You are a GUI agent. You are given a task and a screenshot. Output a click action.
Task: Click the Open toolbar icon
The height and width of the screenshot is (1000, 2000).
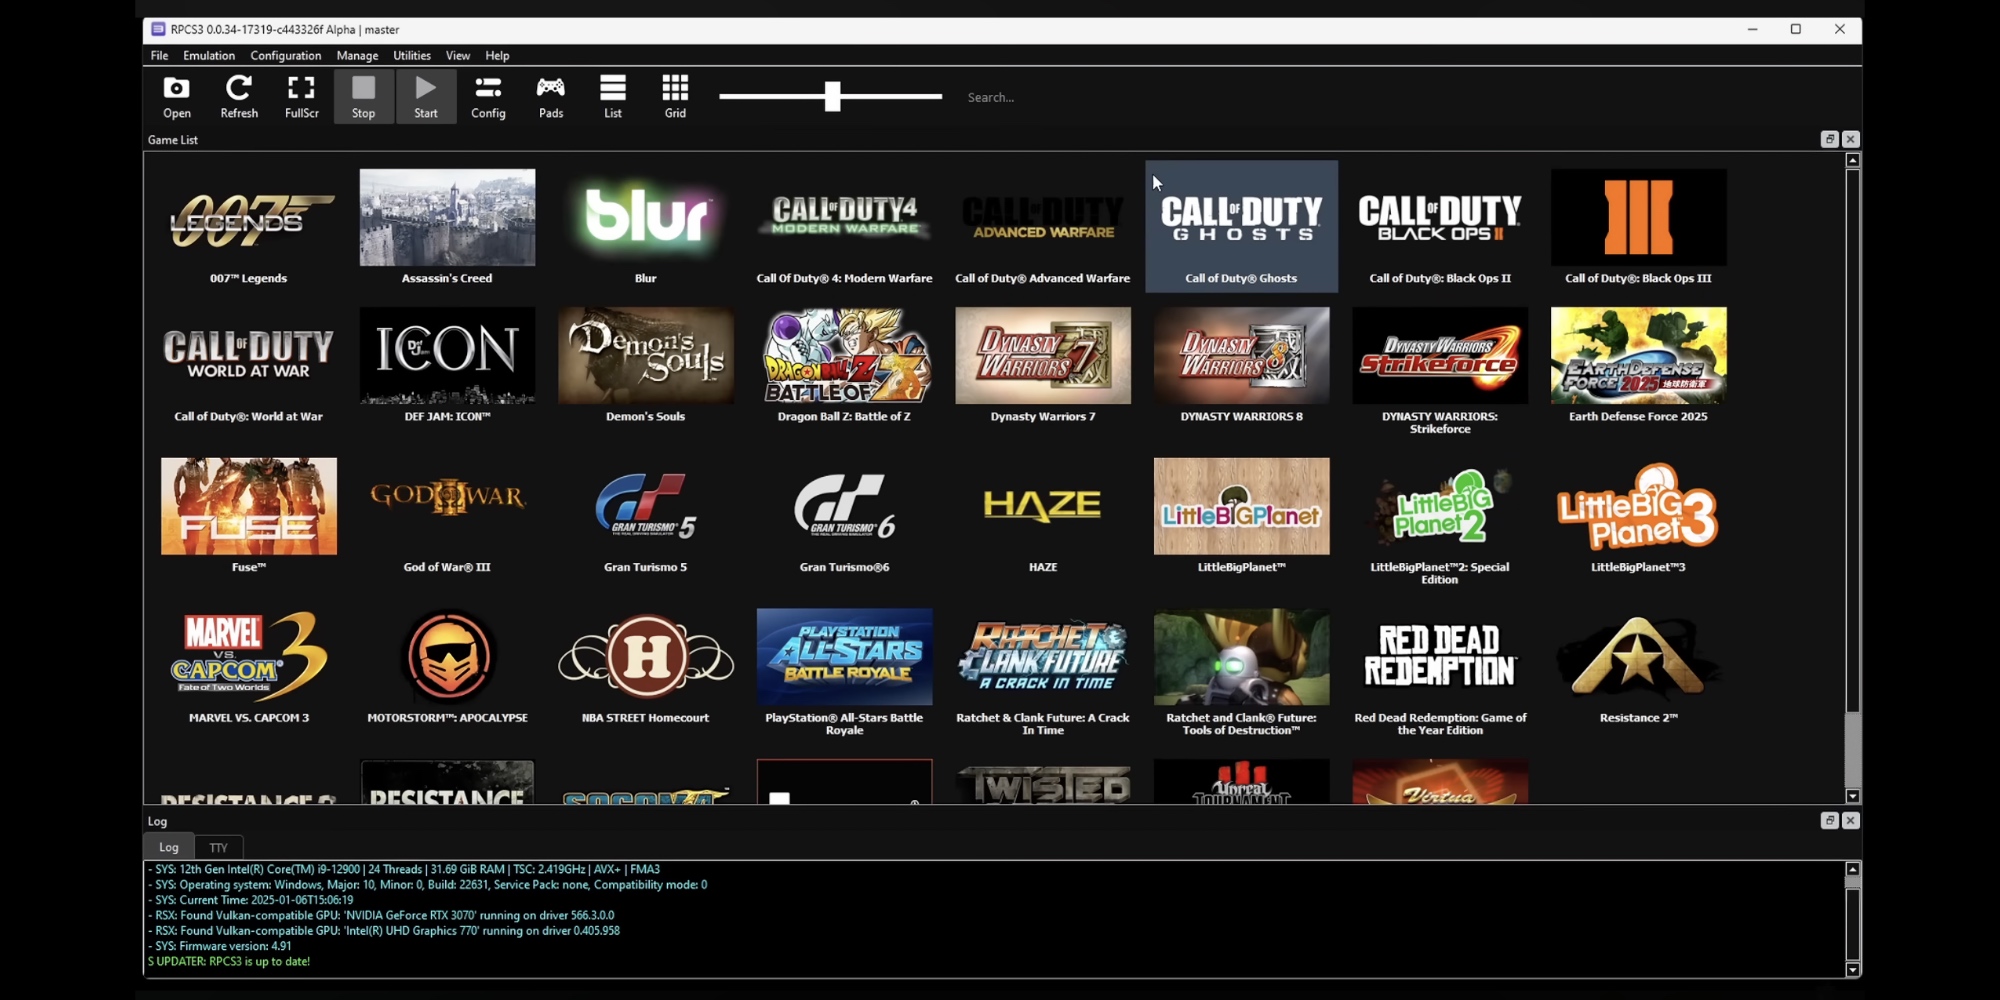(x=177, y=97)
